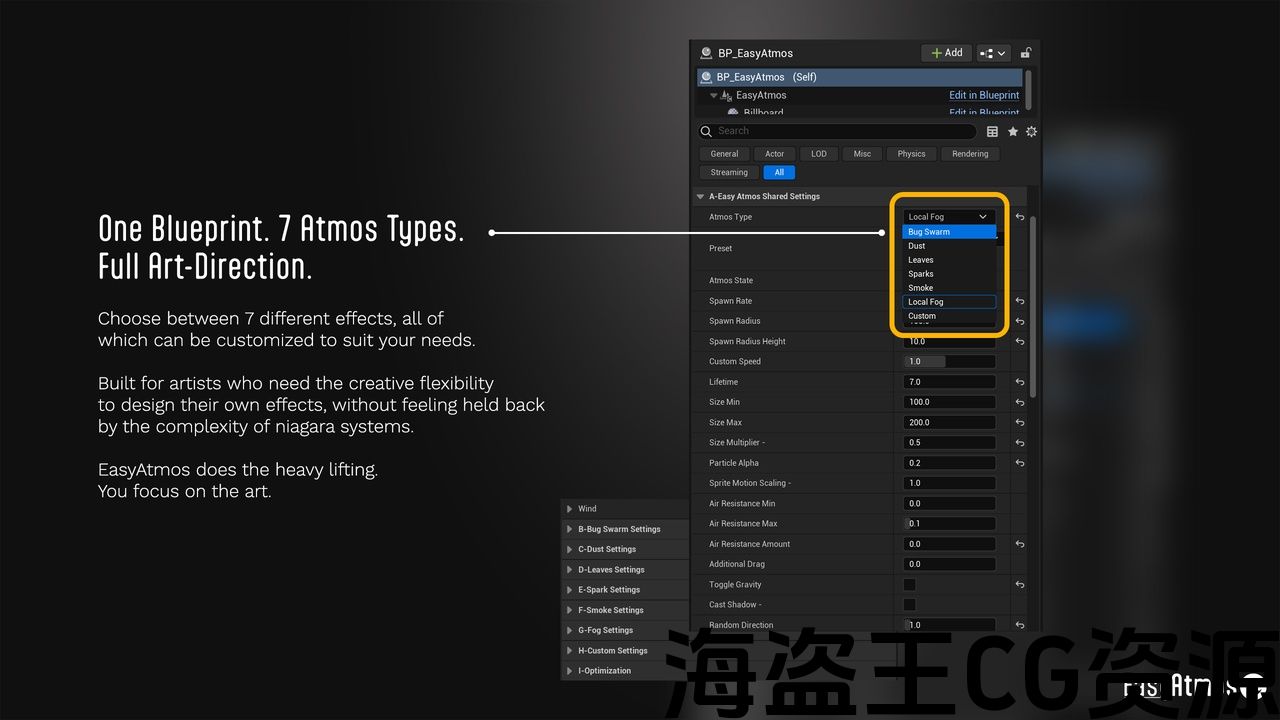Click the Blueprint hierarchy icon next to Add

pos(993,53)
